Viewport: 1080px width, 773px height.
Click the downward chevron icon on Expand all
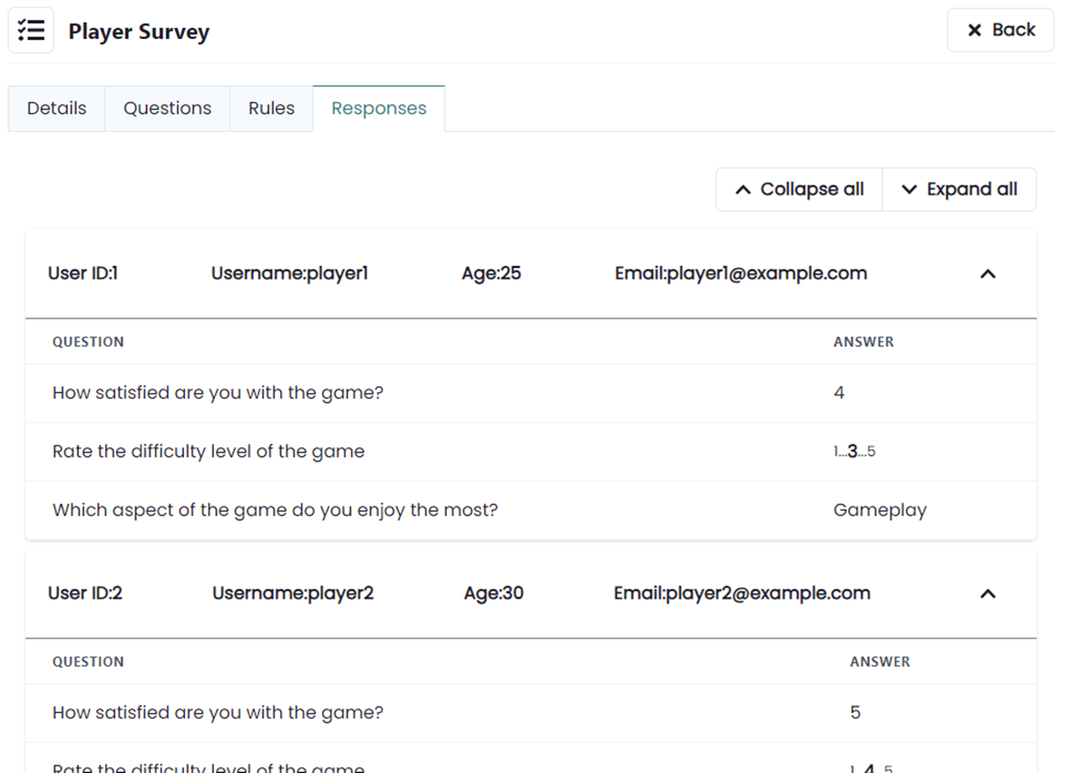pyautogui.click(x=910, y=189)
